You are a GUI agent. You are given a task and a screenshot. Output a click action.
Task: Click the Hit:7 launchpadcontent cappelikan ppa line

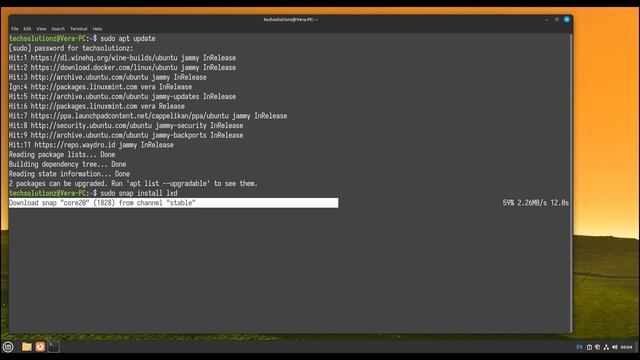point(148,116)
